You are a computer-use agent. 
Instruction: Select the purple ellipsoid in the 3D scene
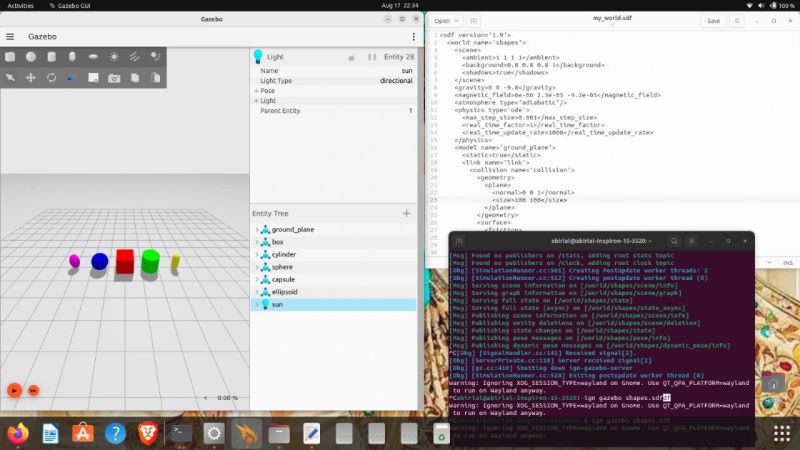click(x=74, y=261)
